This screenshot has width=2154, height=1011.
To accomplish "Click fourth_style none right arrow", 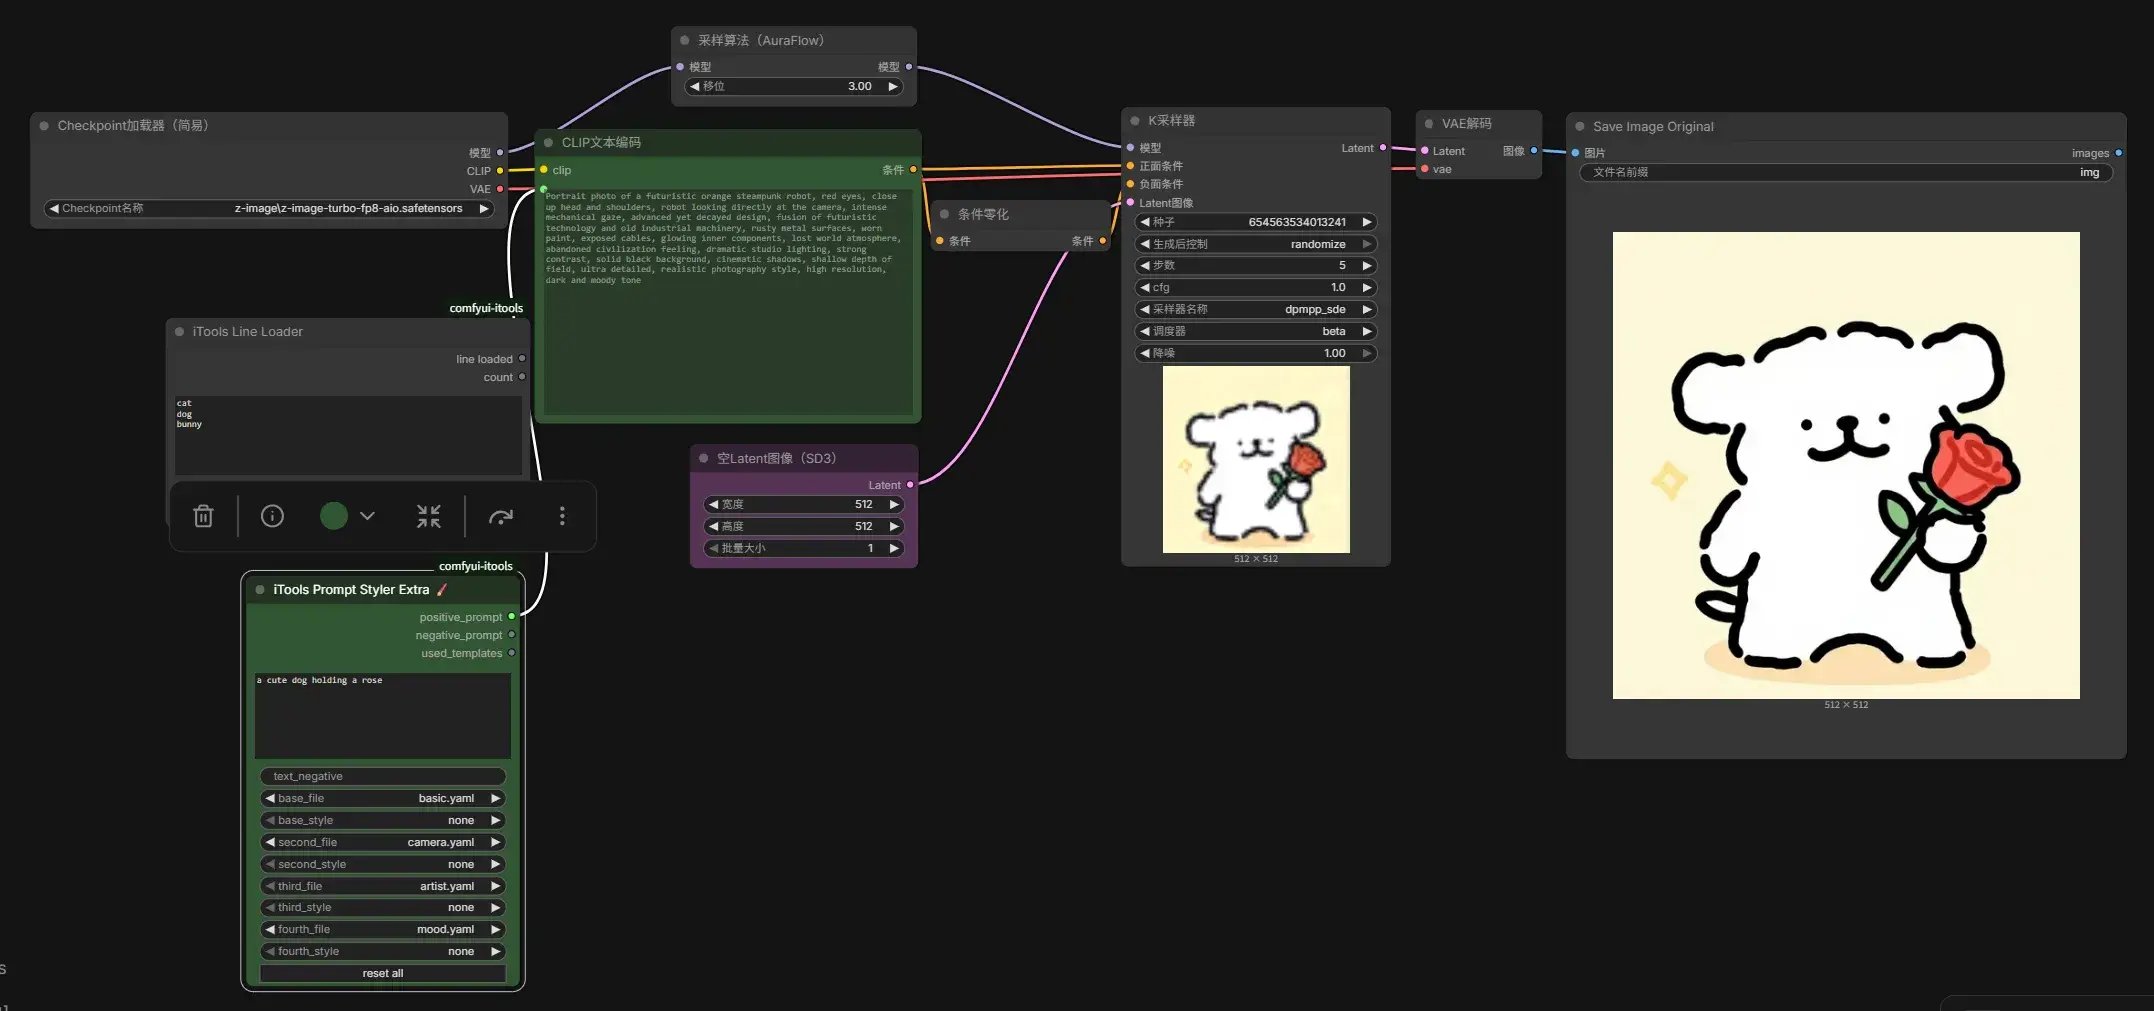I will click(x=495, y=952).
